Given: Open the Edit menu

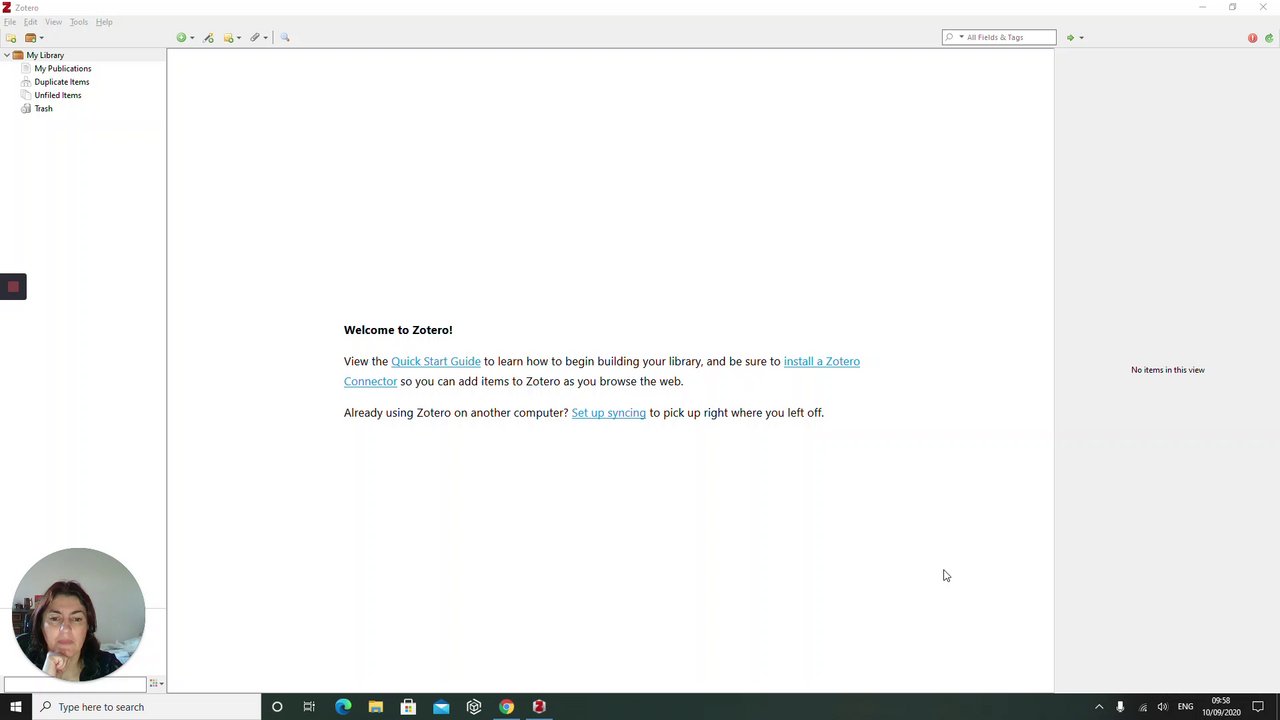Looking at the screenshot, I should [31, 22].
